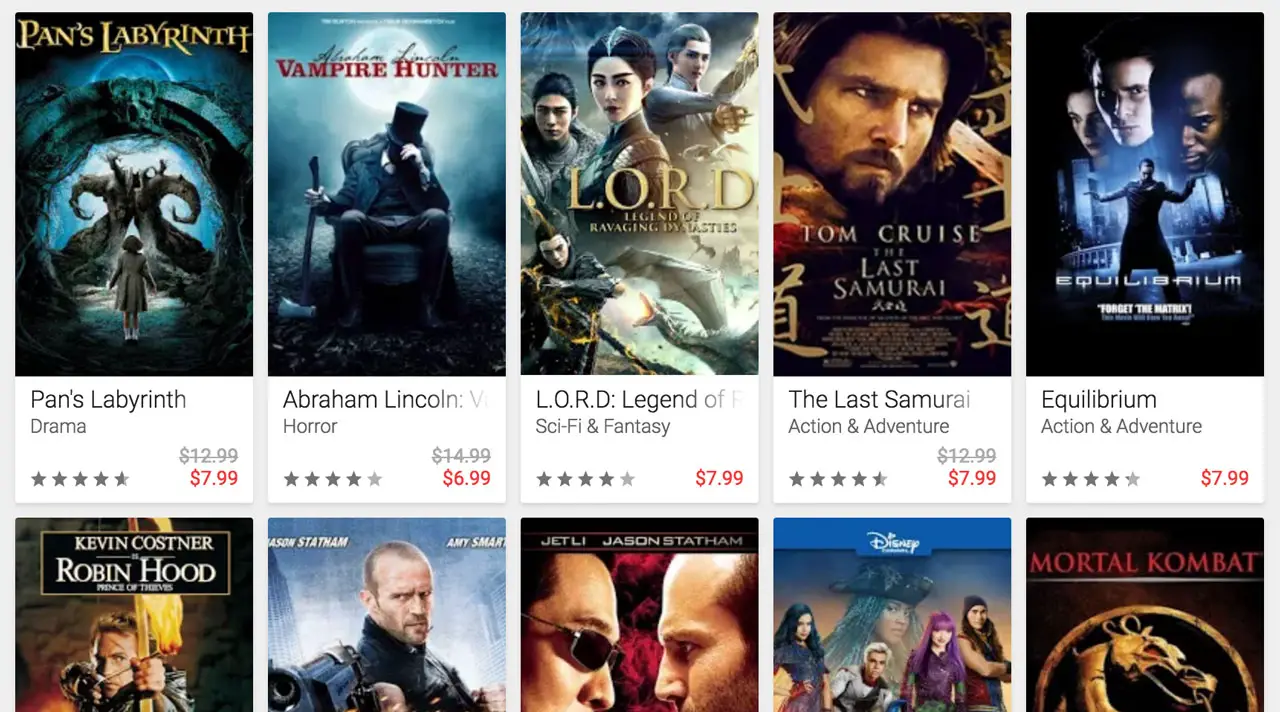Click the Jet Li Jason Statham movie poster
1280x712 pixels.
pos(639,615)
